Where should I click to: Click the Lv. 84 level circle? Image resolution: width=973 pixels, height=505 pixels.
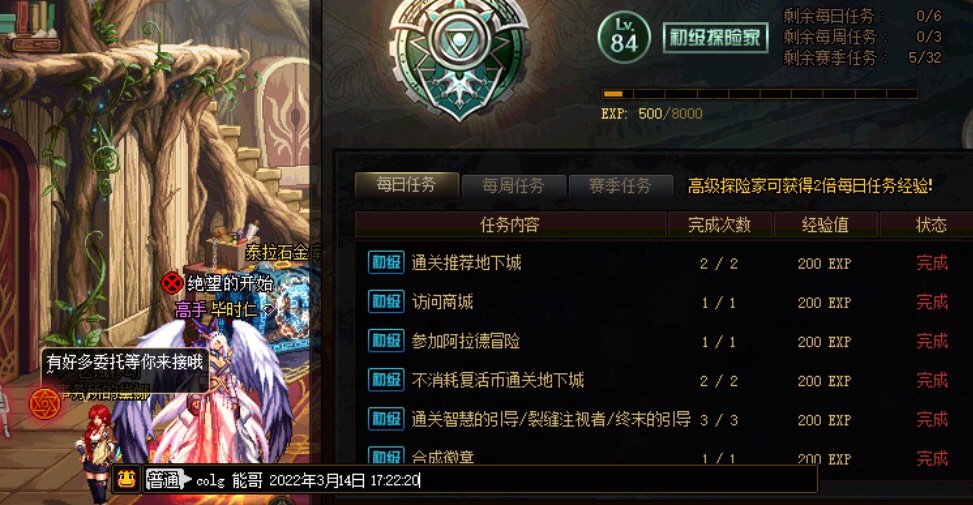point(624,38)
